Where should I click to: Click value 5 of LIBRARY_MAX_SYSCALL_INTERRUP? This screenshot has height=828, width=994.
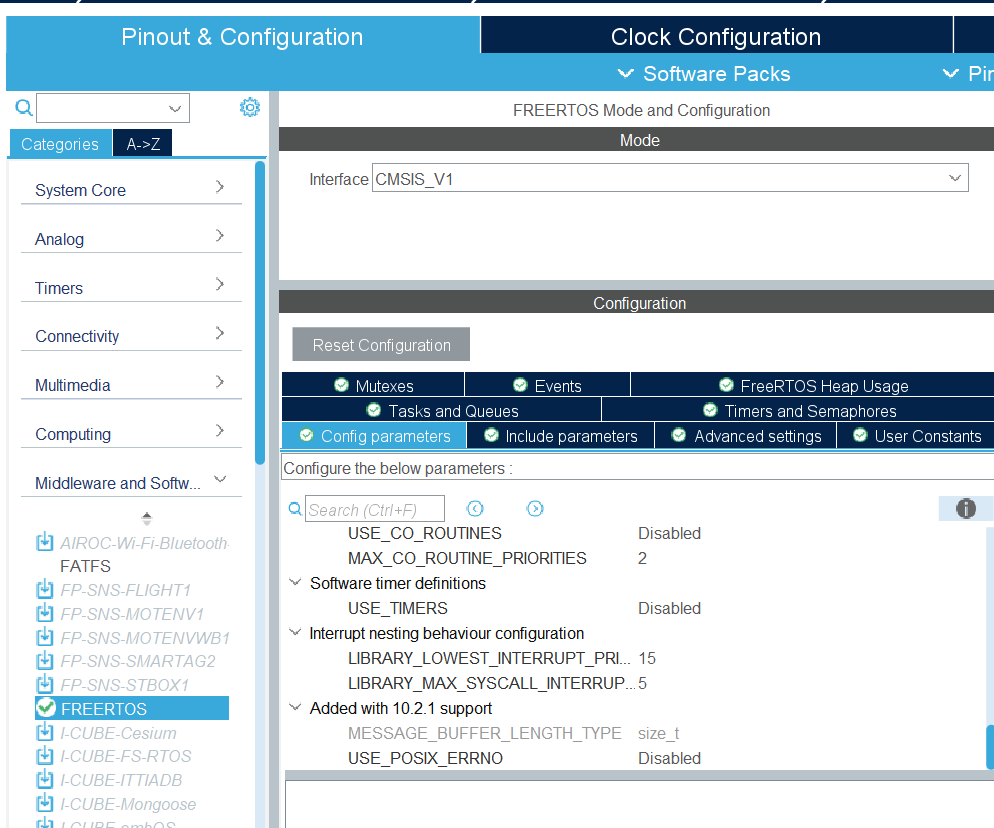click(x=642, y=683)
